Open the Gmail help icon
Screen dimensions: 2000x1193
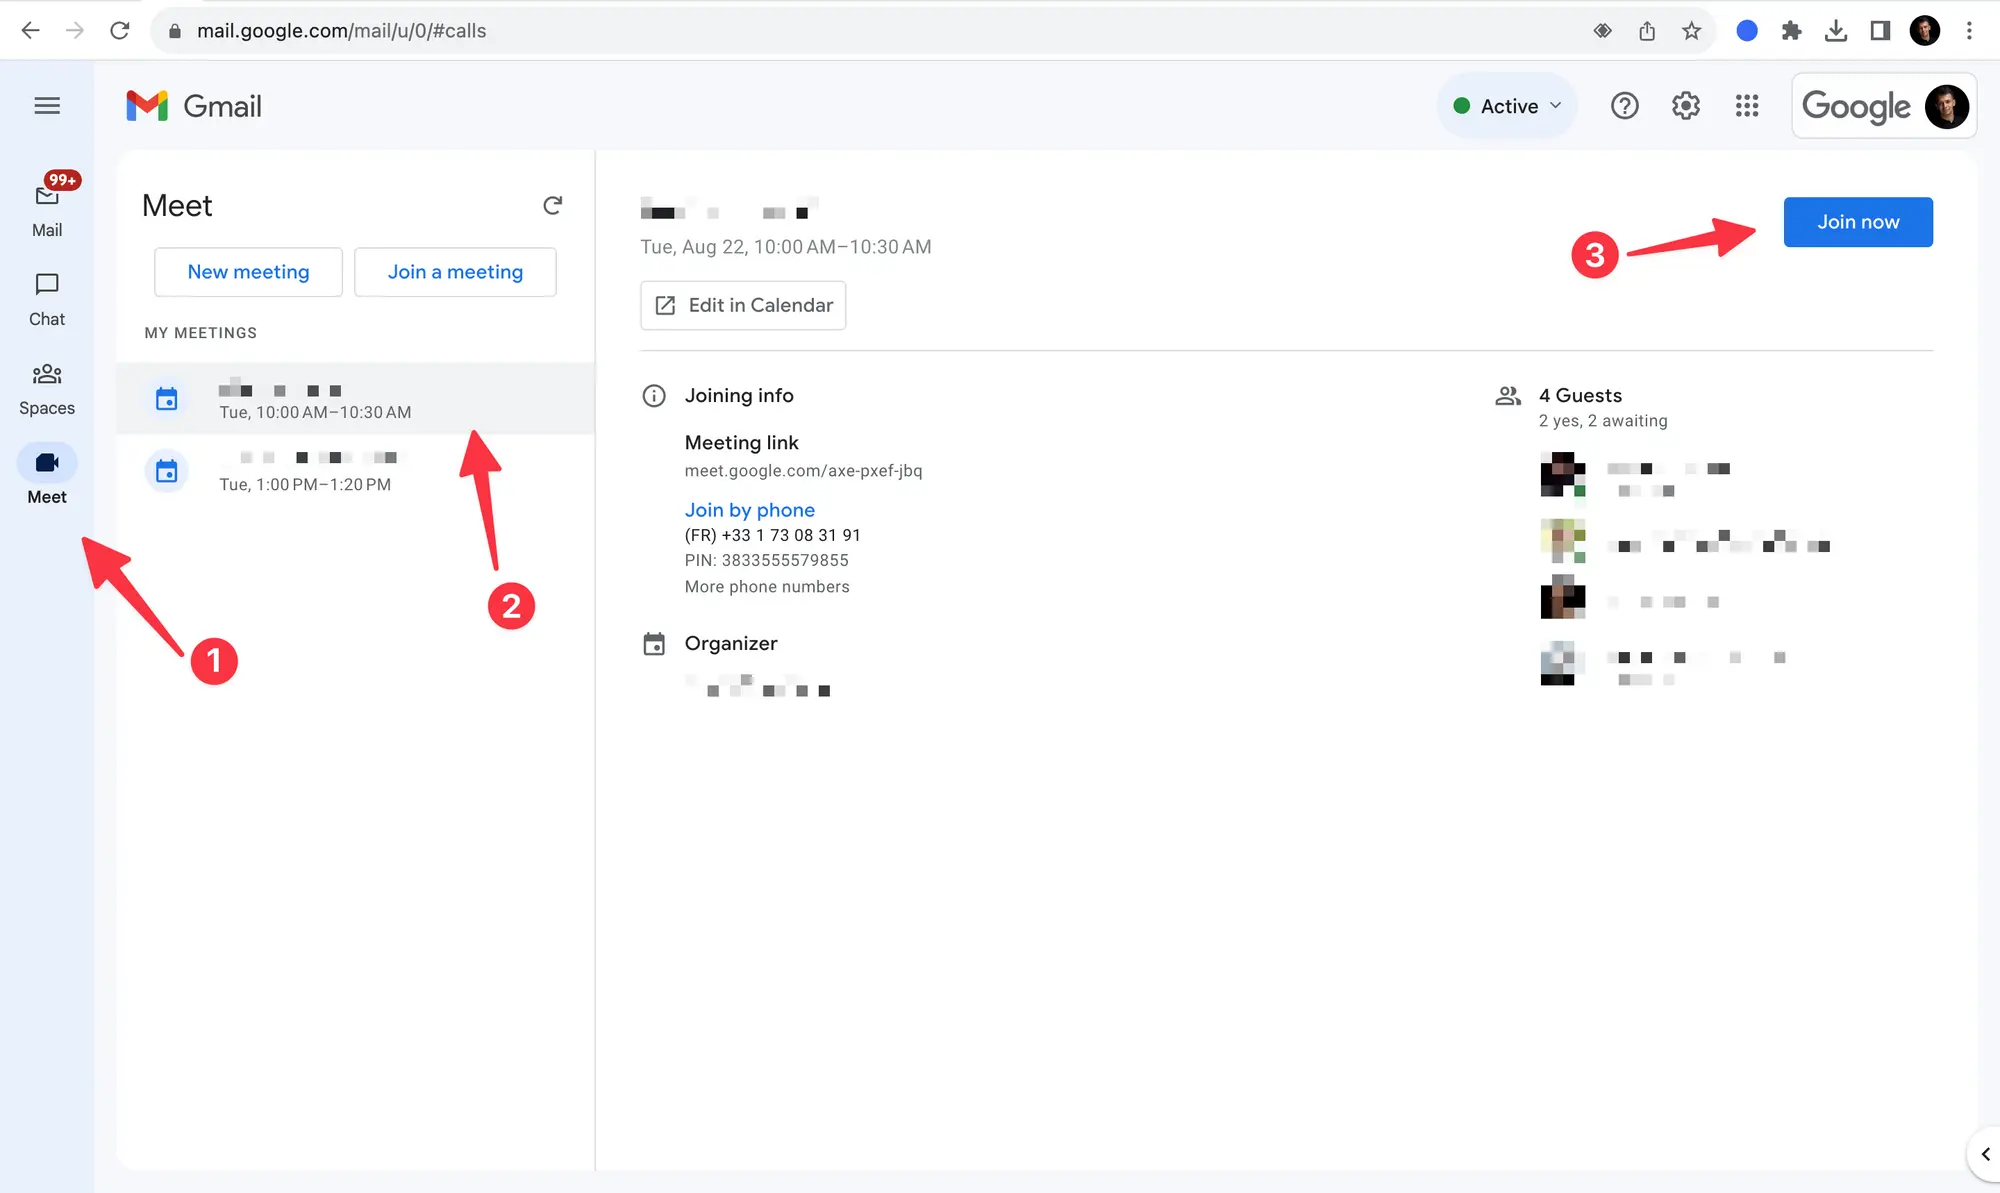click(1624, 105)
